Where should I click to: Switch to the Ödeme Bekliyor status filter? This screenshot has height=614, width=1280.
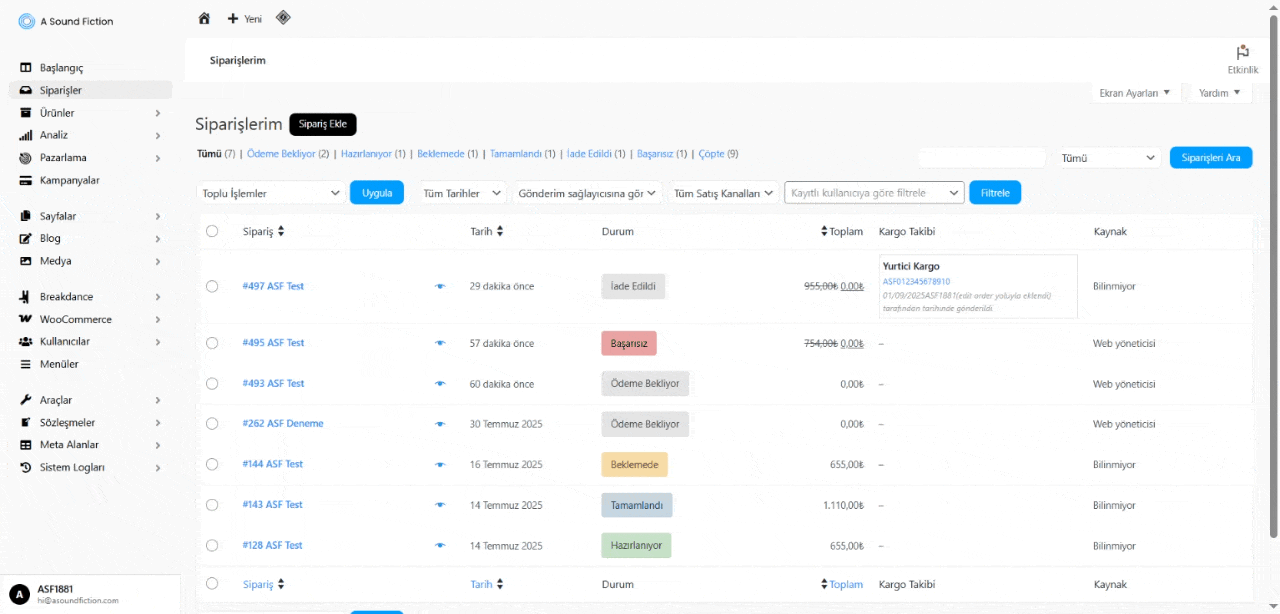coord(281,154)
